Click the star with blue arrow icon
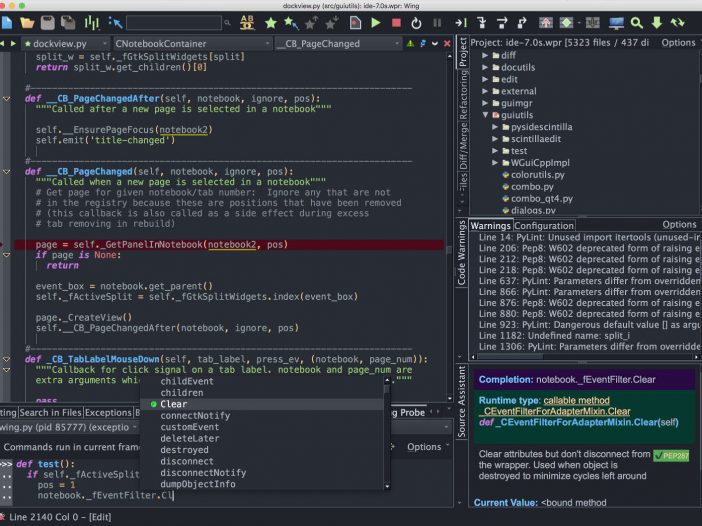This screenshot has width=702, height=526. (x=291, y=23)
